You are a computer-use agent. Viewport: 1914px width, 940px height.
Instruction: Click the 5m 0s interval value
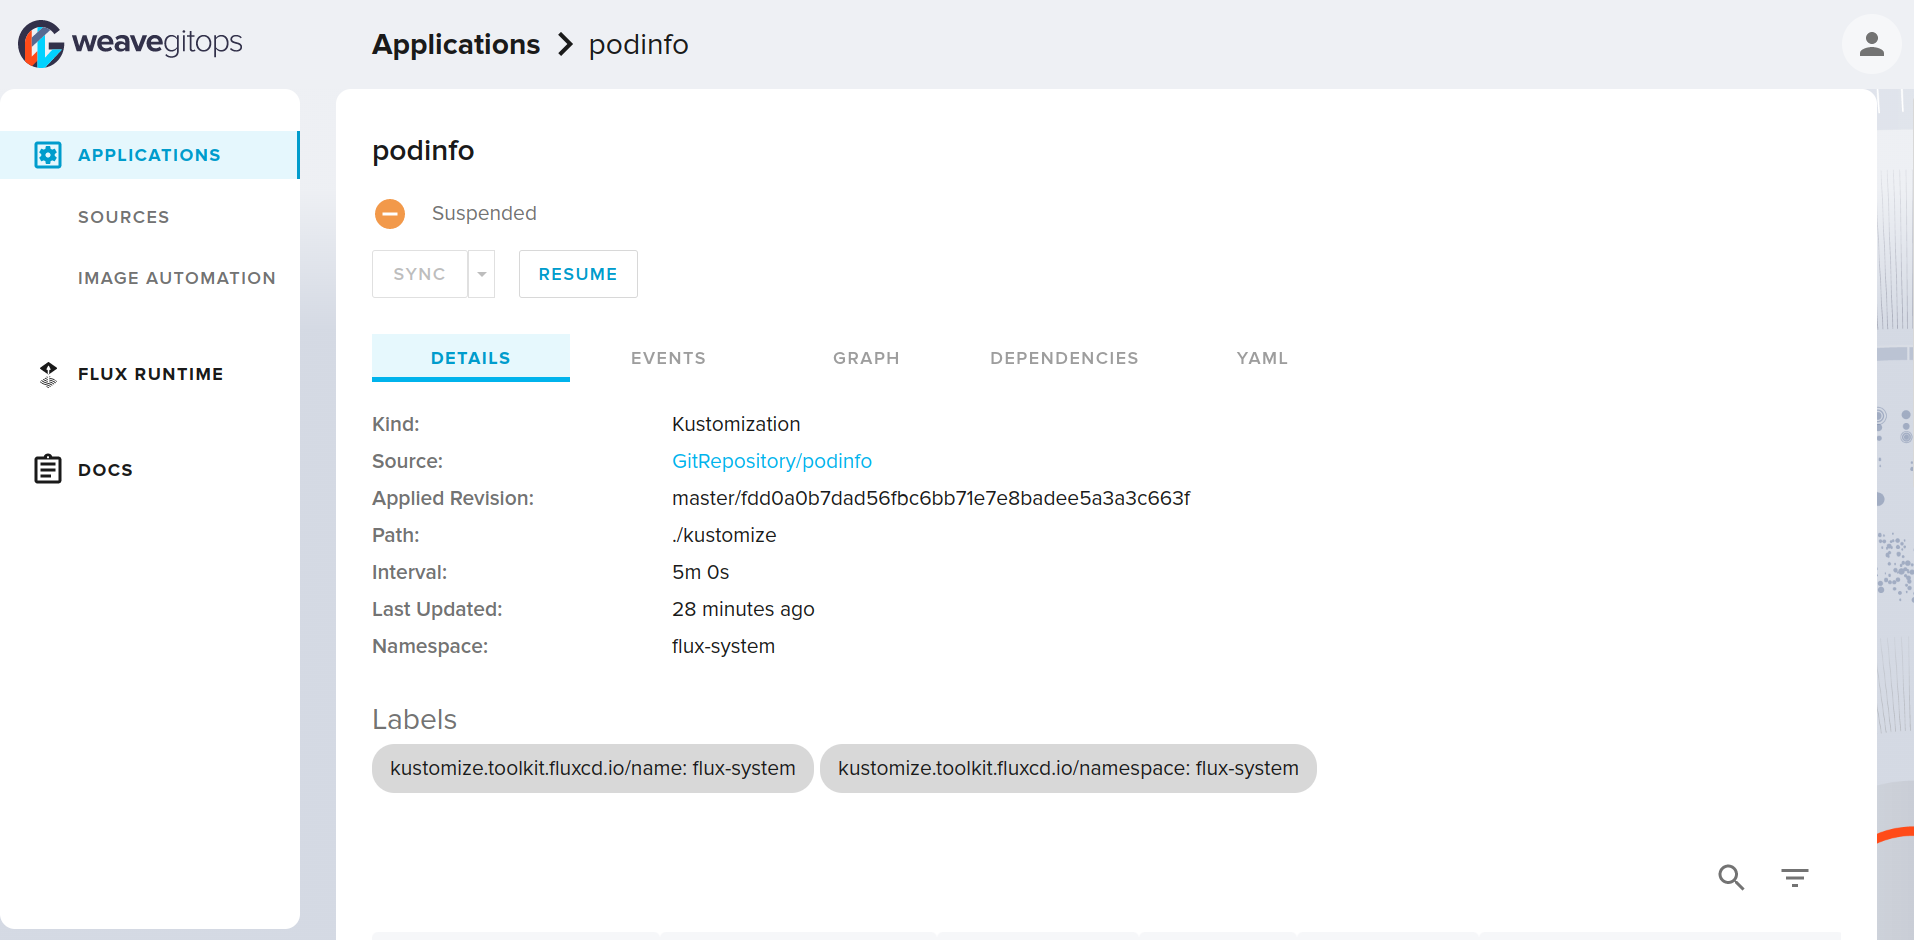[701, 572]
